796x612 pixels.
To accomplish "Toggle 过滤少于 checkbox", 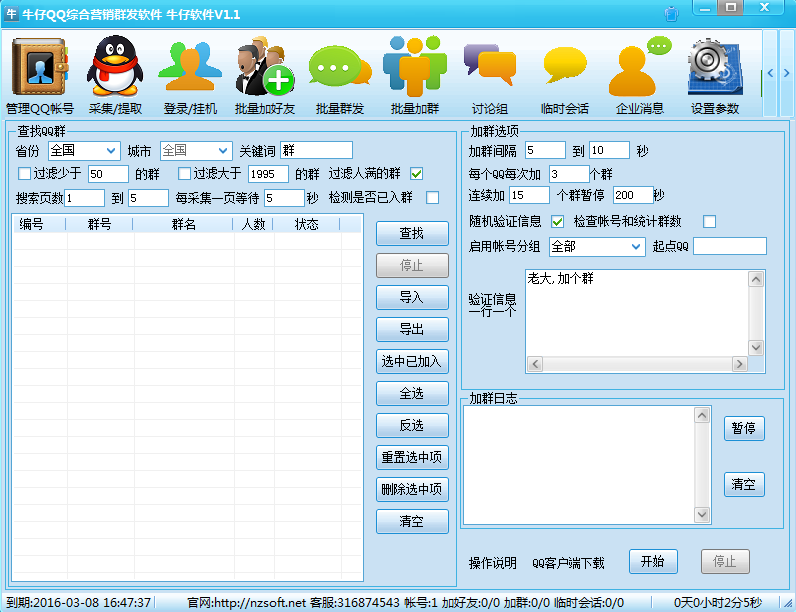I will pos(24,174).
